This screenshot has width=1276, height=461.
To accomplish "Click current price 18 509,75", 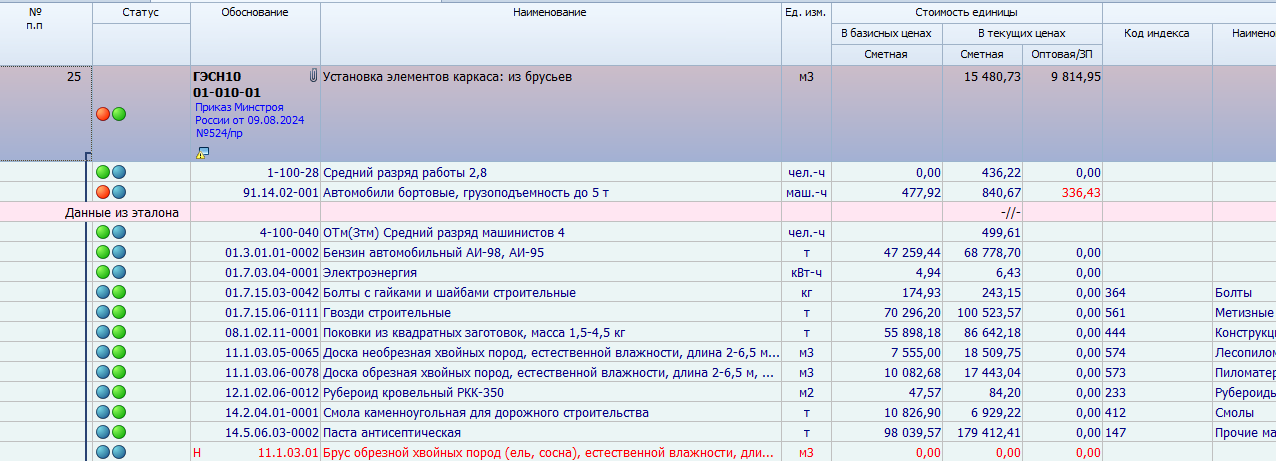I will (993, 352).
